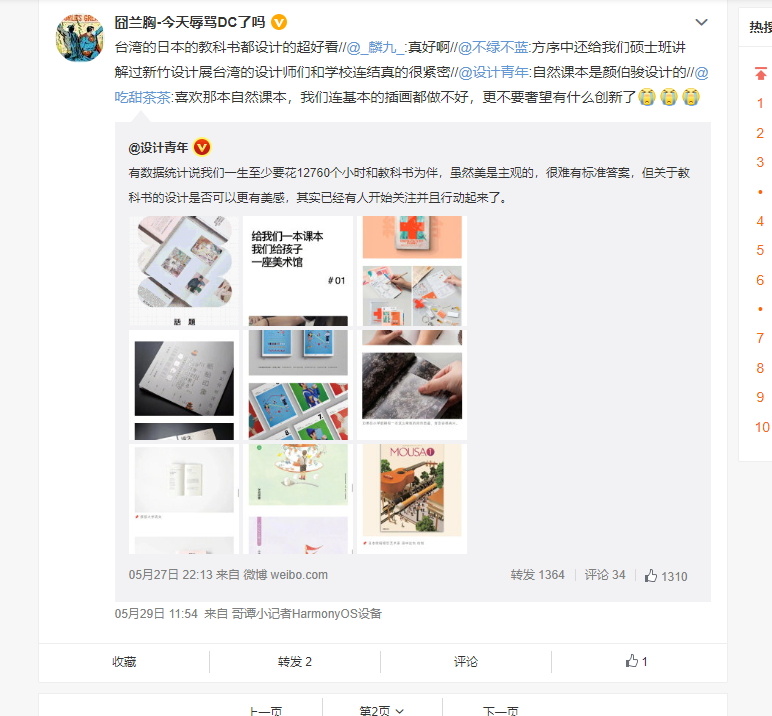Open the 给我们一本课本 text image thumbnail
The height and width of the screenshot is (716, 772).
298,271
